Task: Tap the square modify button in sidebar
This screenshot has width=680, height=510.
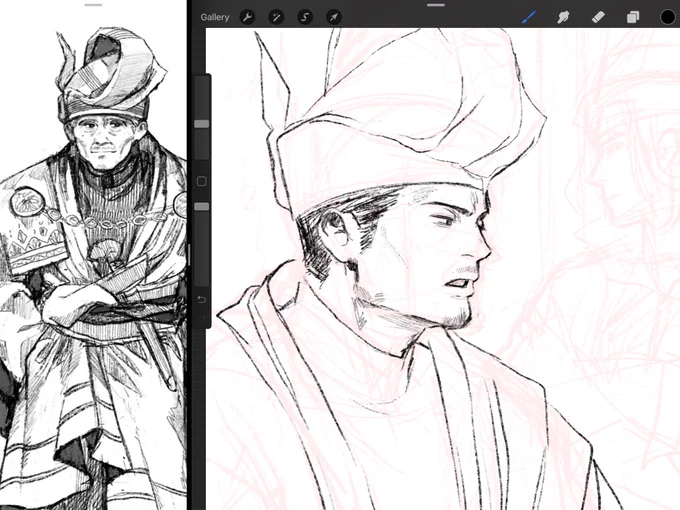Action: click(202, 181)
